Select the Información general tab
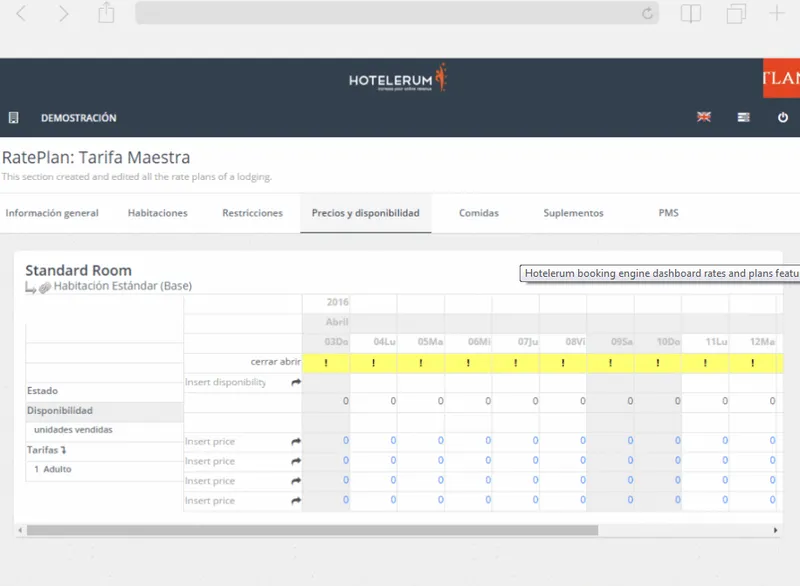 point(52,213)
